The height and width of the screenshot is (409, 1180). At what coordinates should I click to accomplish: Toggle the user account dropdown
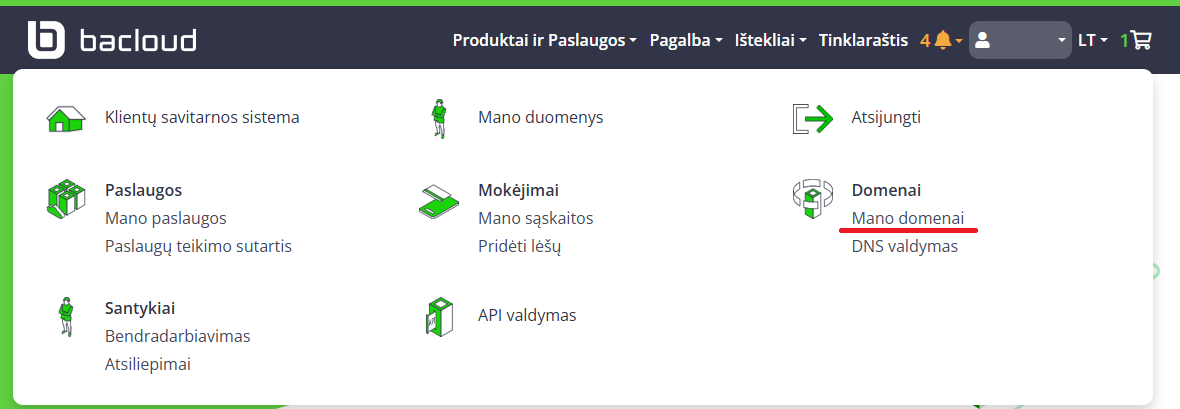(1021, 40)
